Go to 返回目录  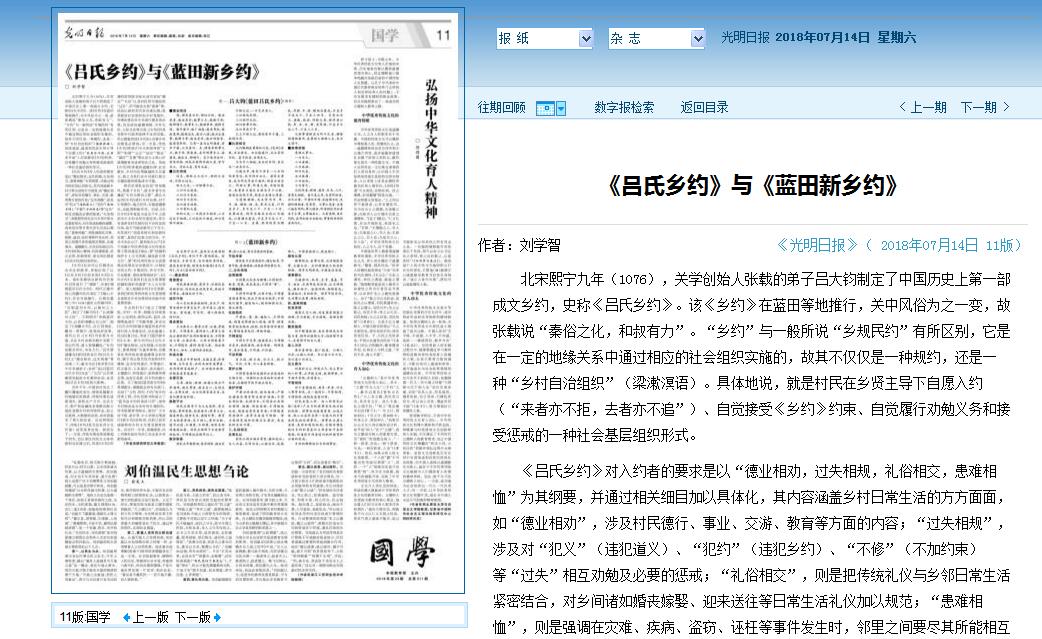pyautogui.click(x=704, y=108)
